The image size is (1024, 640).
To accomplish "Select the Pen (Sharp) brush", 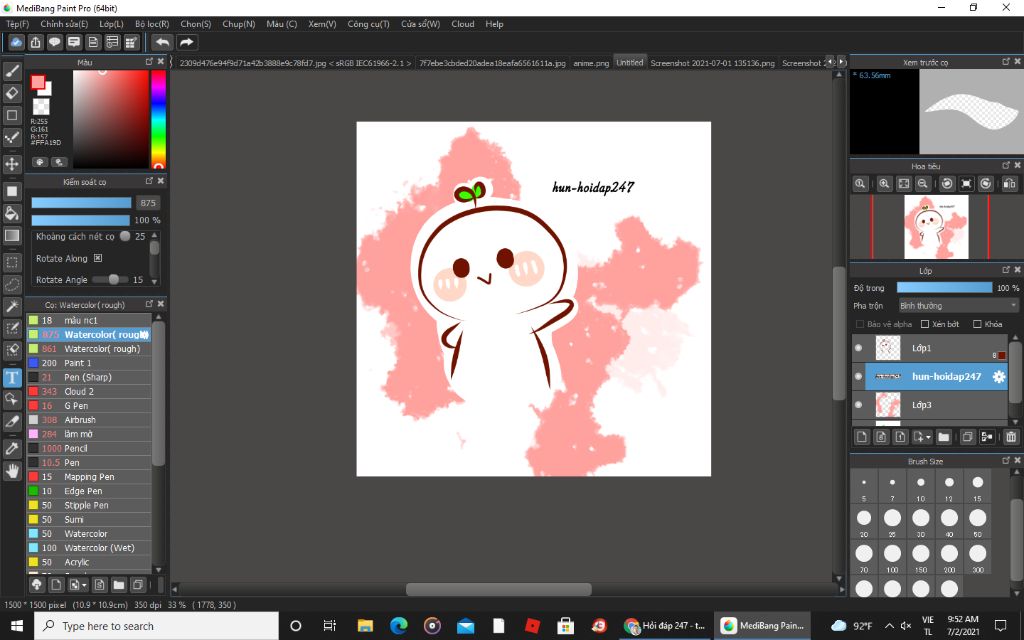I will (x=89, y=377).
